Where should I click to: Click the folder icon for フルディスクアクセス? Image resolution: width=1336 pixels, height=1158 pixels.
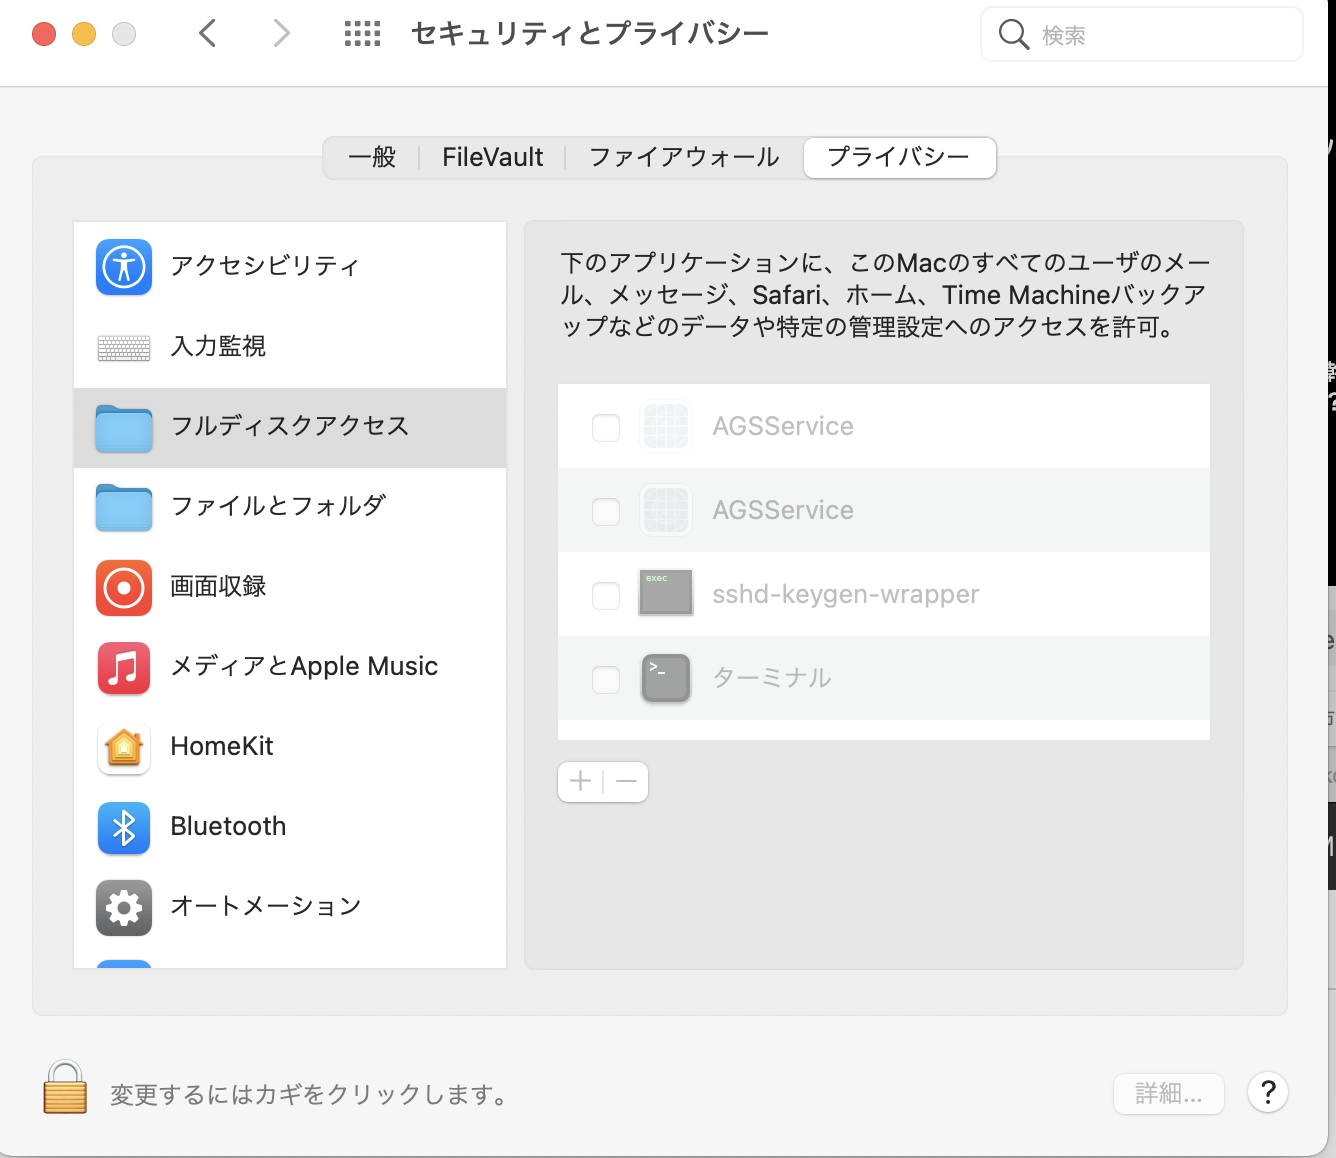click(x=124, y=428)
